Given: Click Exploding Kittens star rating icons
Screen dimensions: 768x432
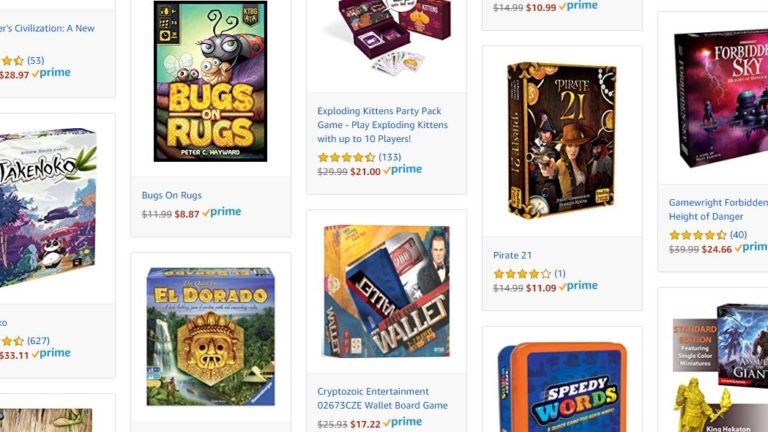Looking at the screenshot, I should 346,157.
